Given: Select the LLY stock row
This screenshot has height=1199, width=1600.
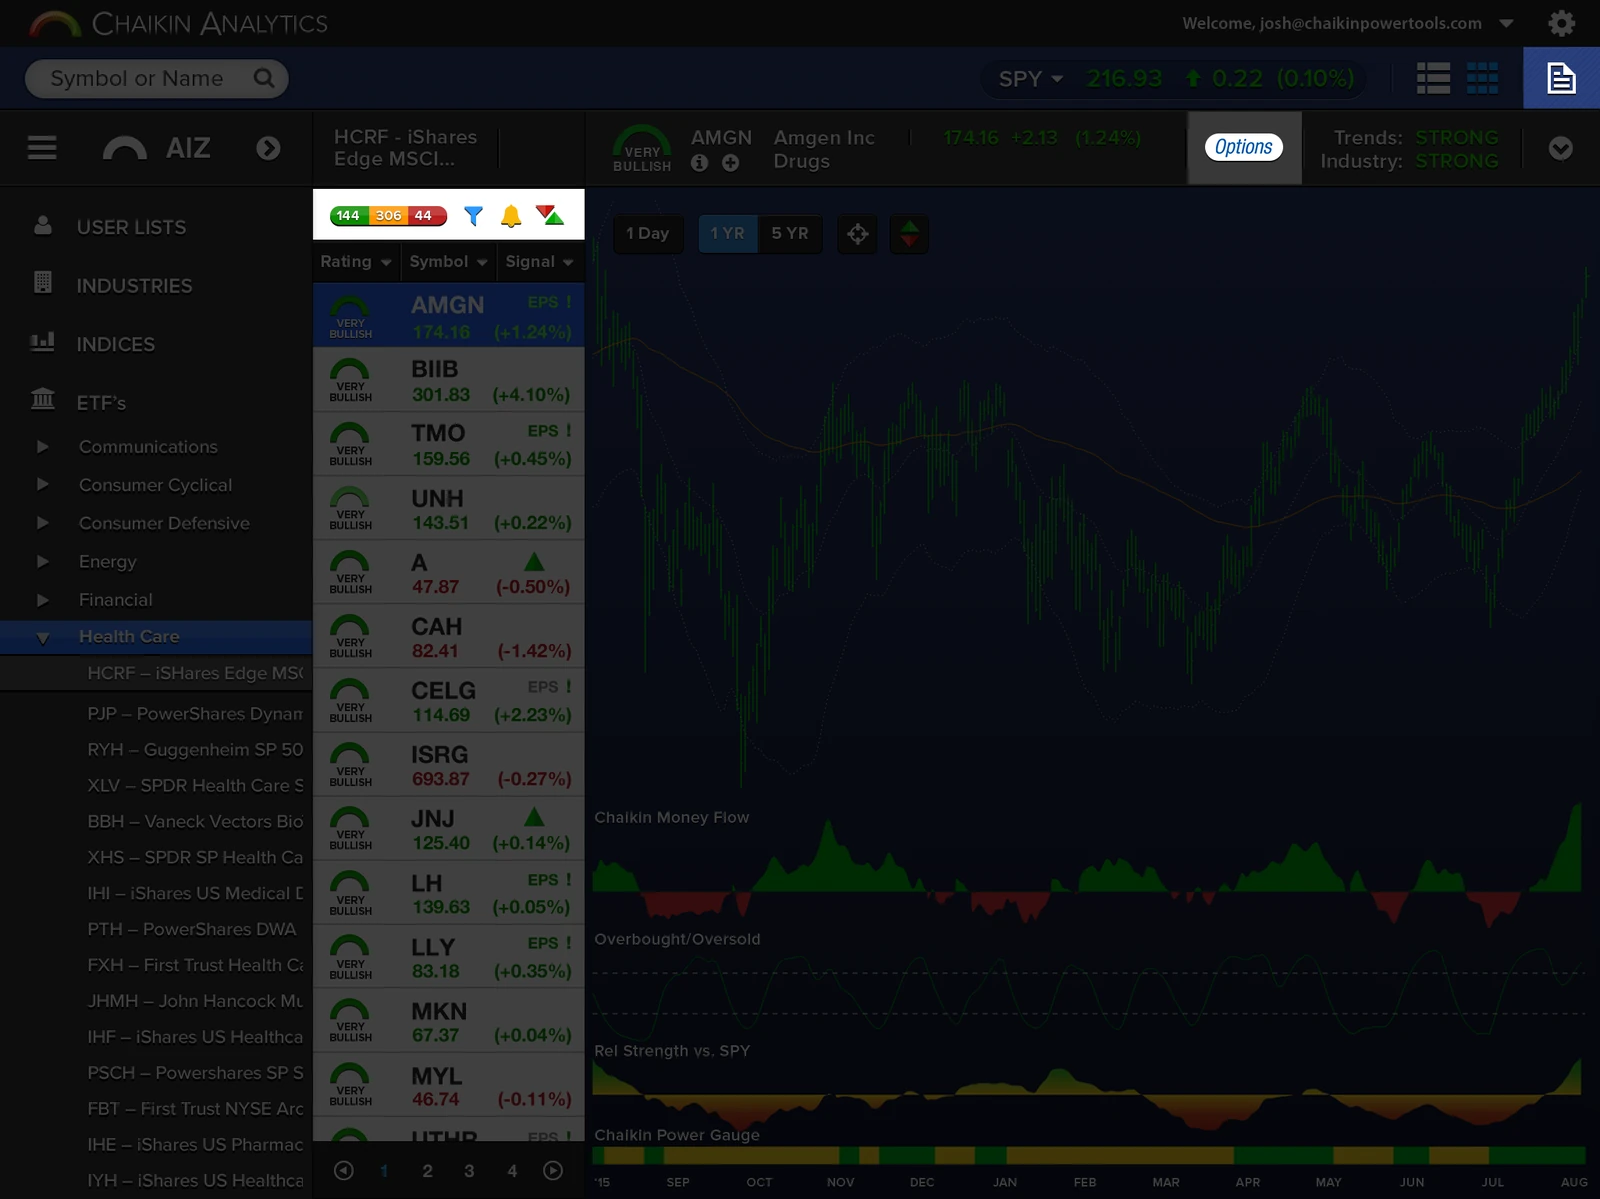Looking at the screenshot, I should pos(449,958).
